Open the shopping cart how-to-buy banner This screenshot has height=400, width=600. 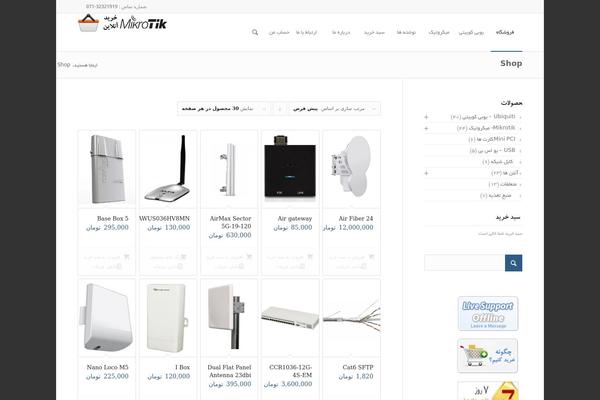click(x=488, y=356)
